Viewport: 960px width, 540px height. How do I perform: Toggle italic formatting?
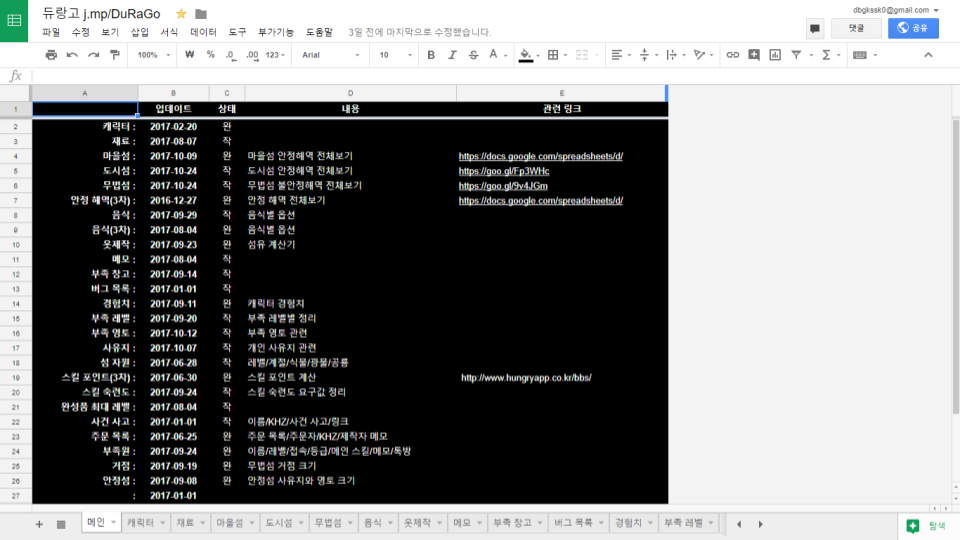click(452, 55)
